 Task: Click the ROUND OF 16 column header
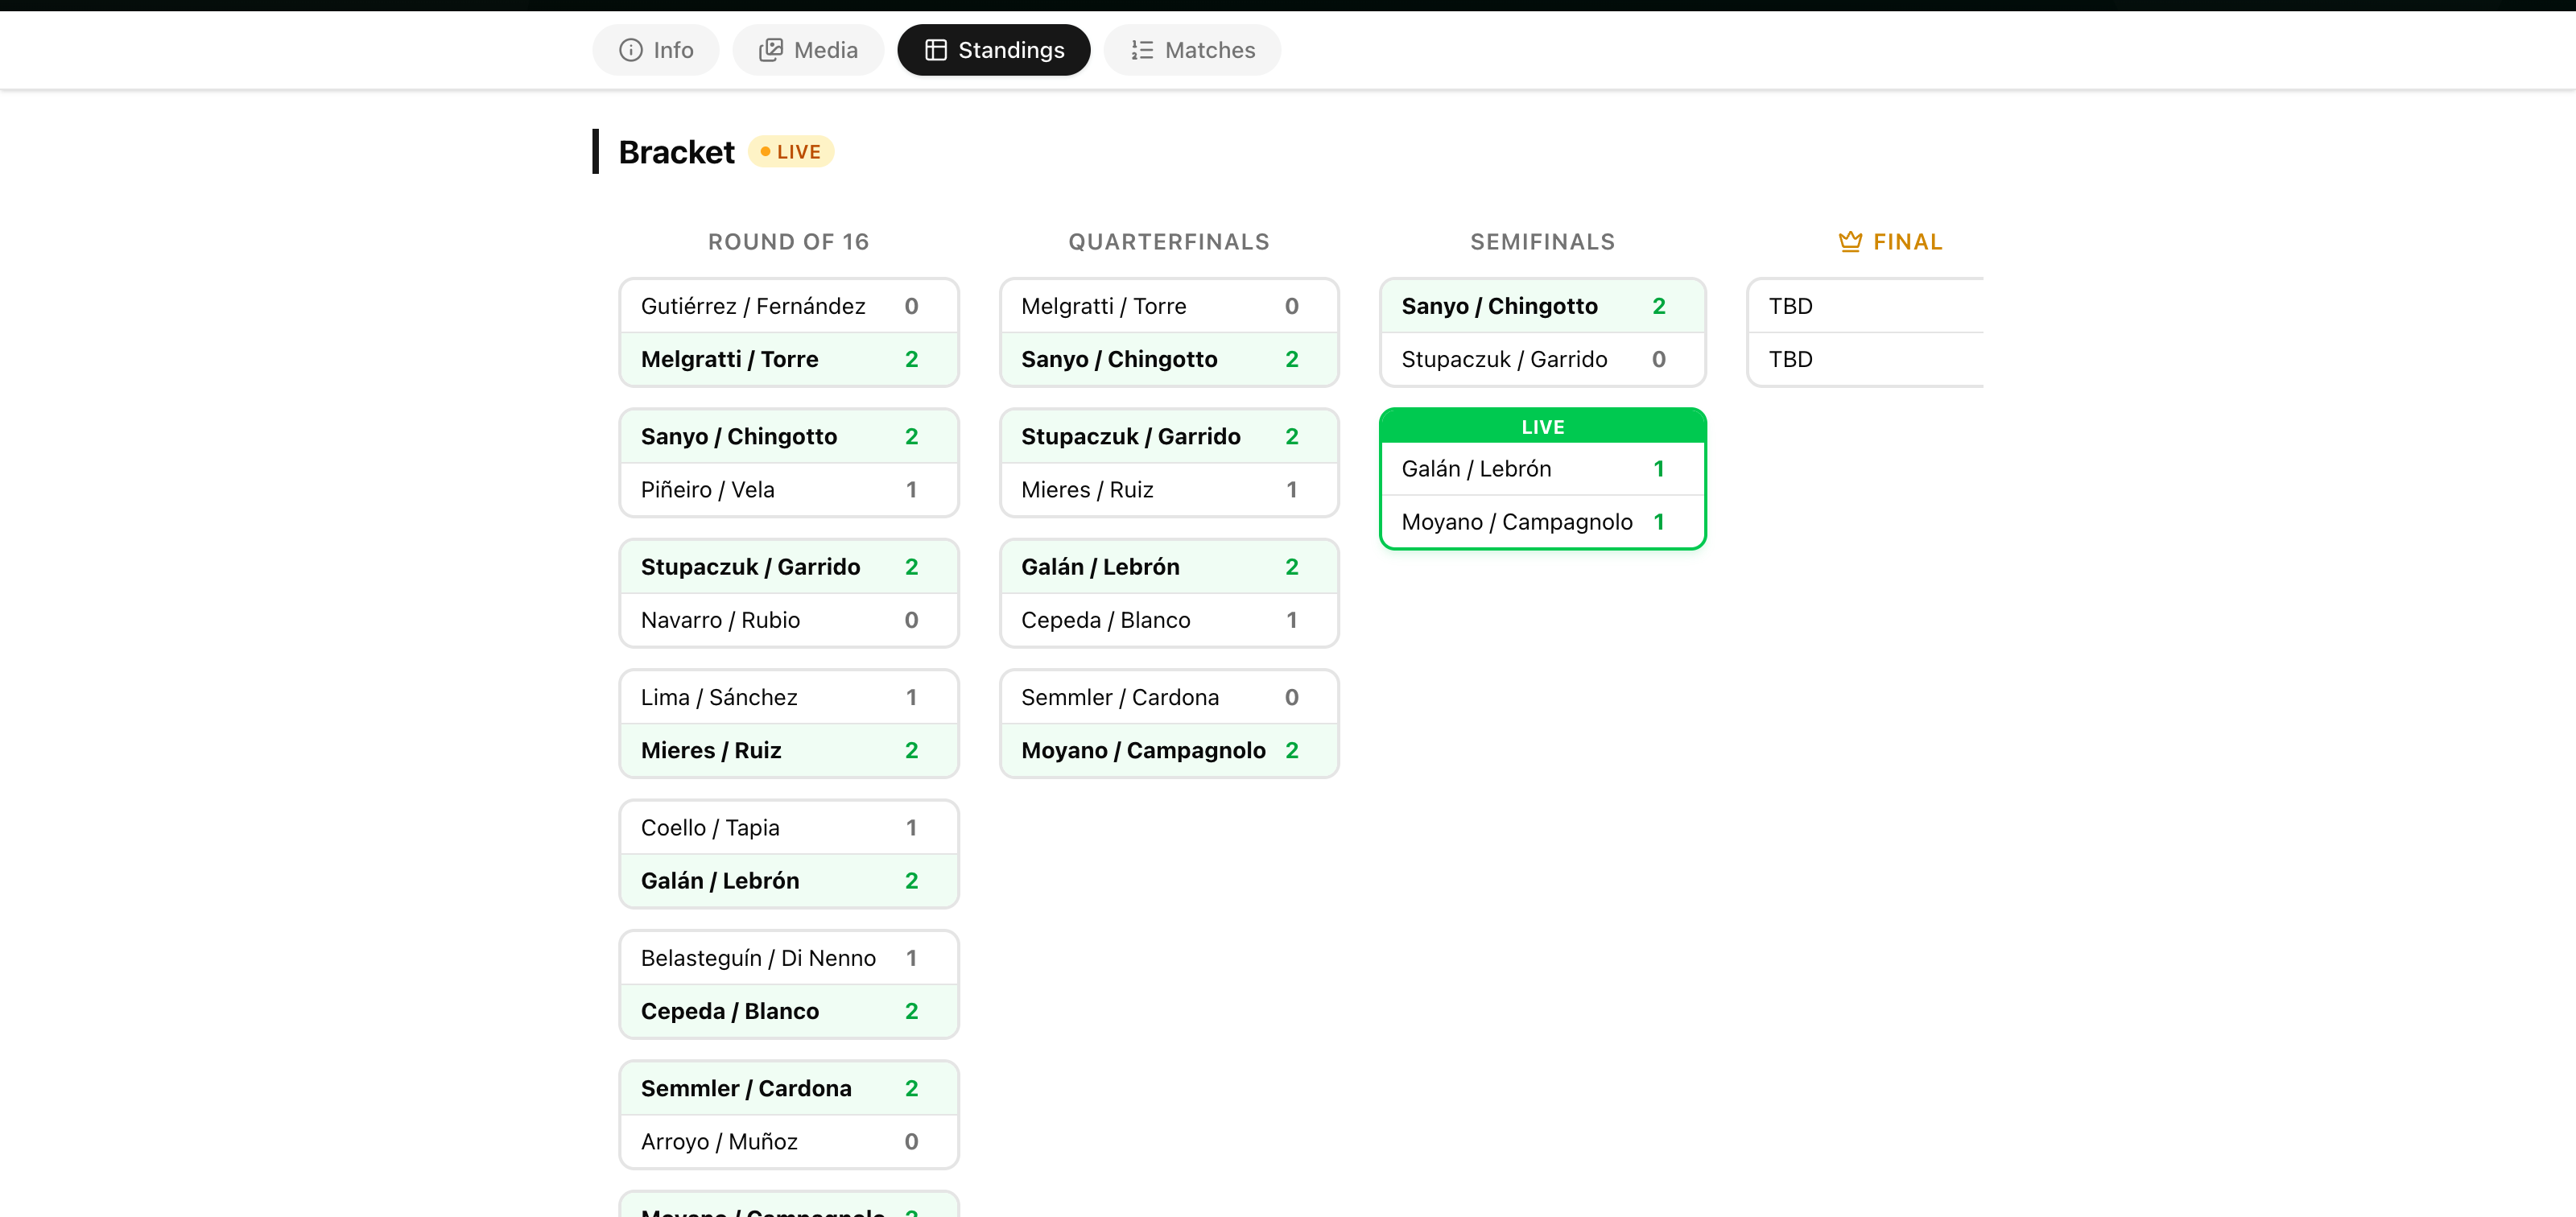(x=788, y=242)
